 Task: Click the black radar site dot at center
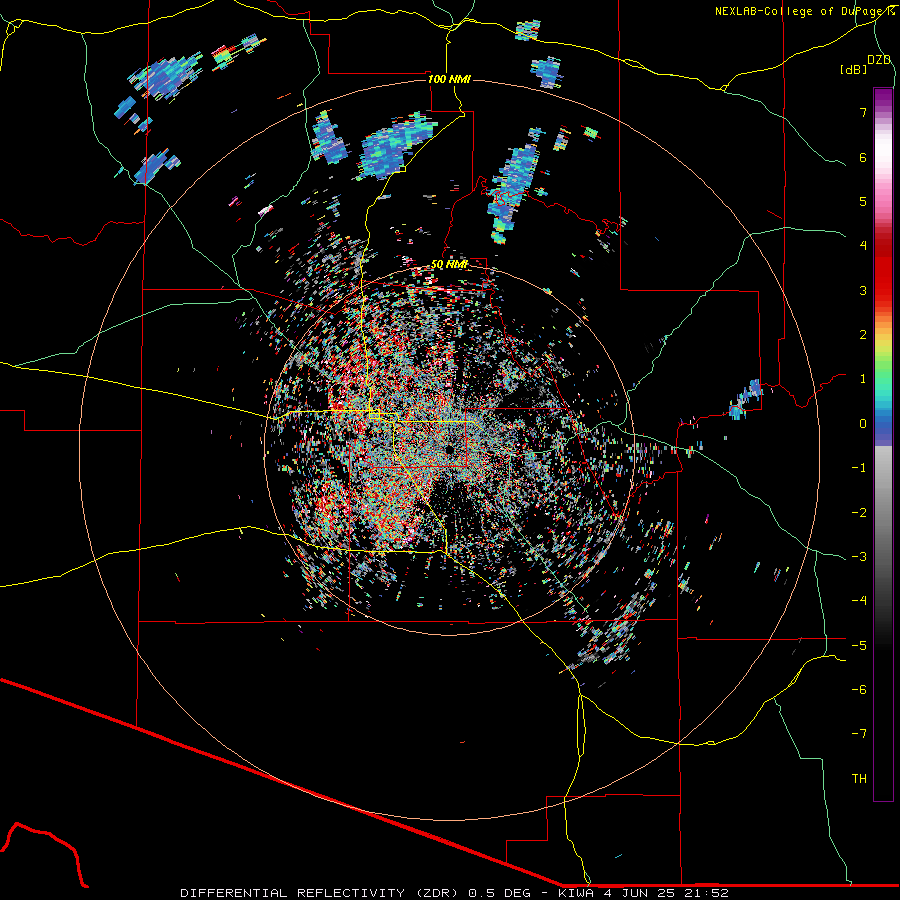tap(449, 449)
